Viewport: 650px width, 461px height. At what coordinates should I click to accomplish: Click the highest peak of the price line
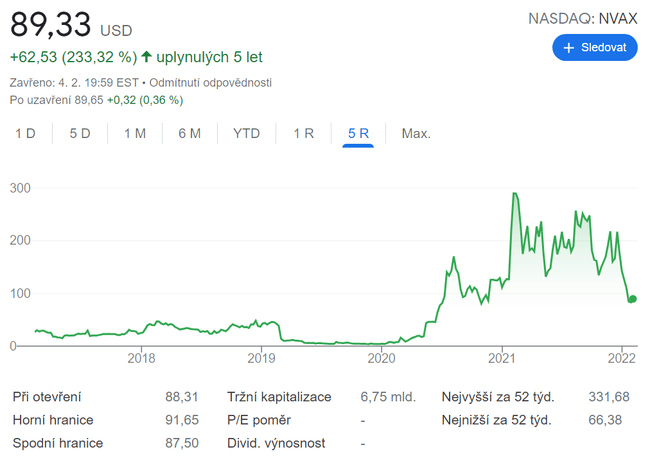pyautogui.click(x=514, y=194)
